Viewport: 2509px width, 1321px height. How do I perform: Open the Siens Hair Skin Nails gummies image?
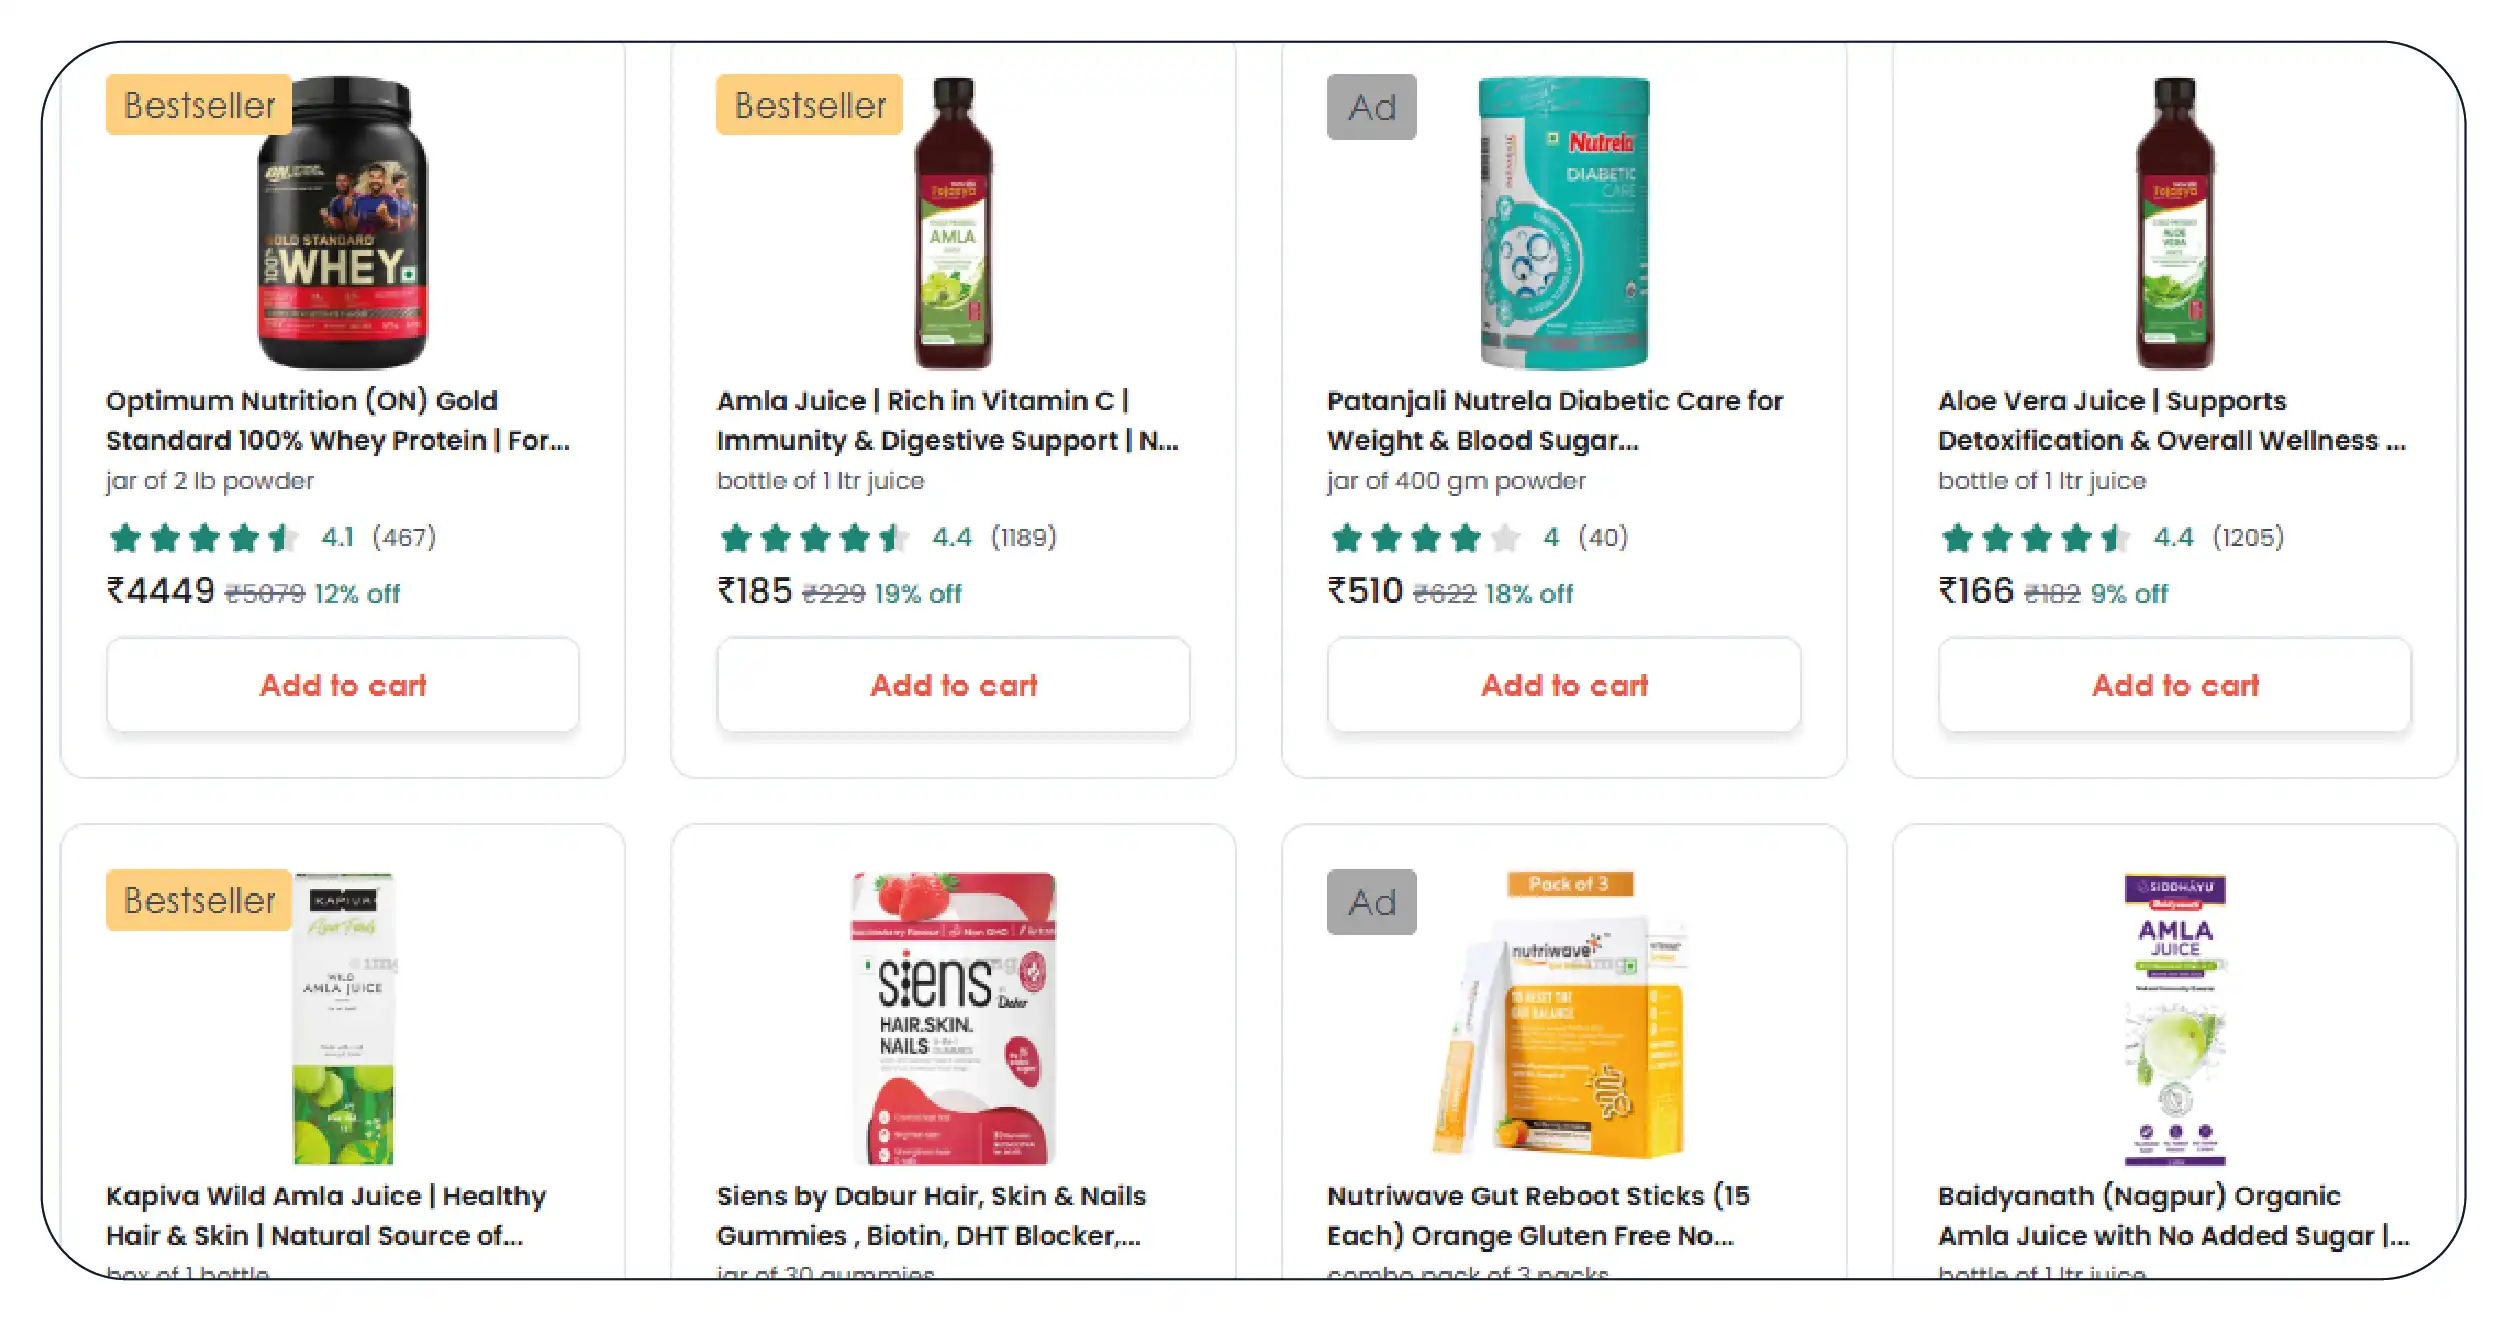point(953,1018)
